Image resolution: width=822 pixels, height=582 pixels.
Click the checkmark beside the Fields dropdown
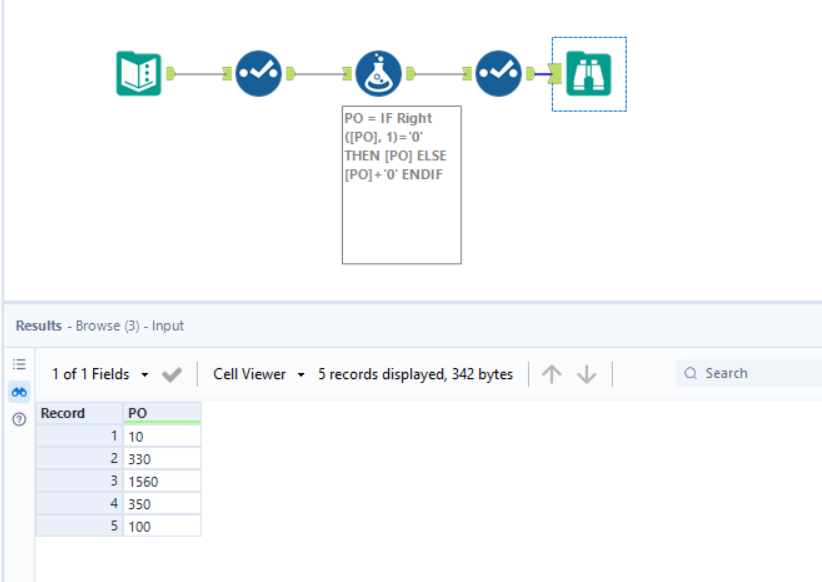click(x=169, y=373)
